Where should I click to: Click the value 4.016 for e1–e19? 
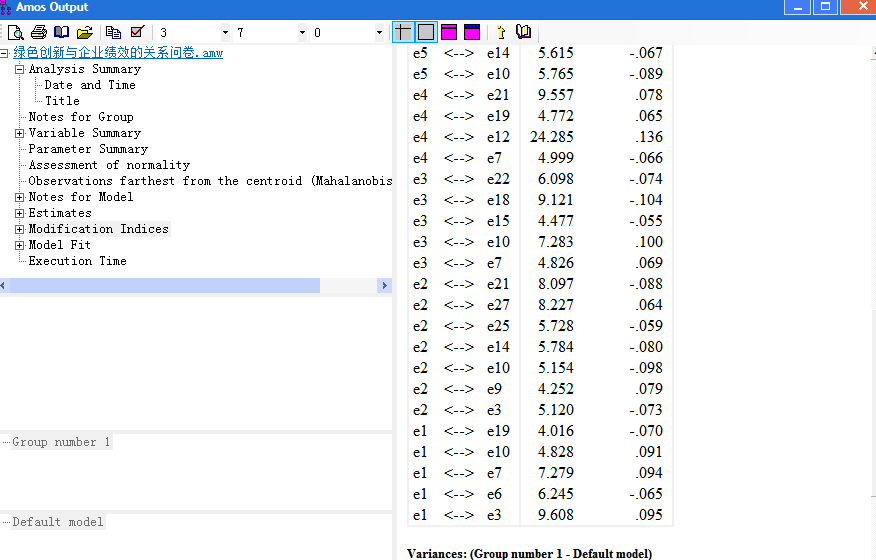click(556, 431)
